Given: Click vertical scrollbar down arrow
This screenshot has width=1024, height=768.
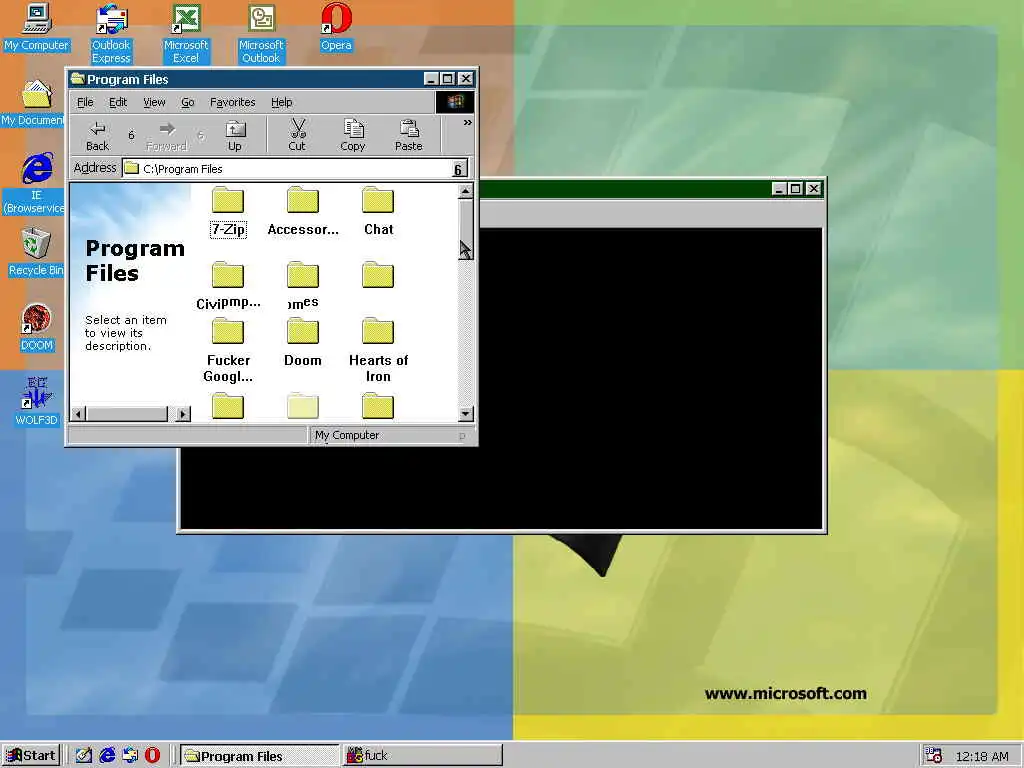Looking at the screenshot, I should click(x=466, y=413).
